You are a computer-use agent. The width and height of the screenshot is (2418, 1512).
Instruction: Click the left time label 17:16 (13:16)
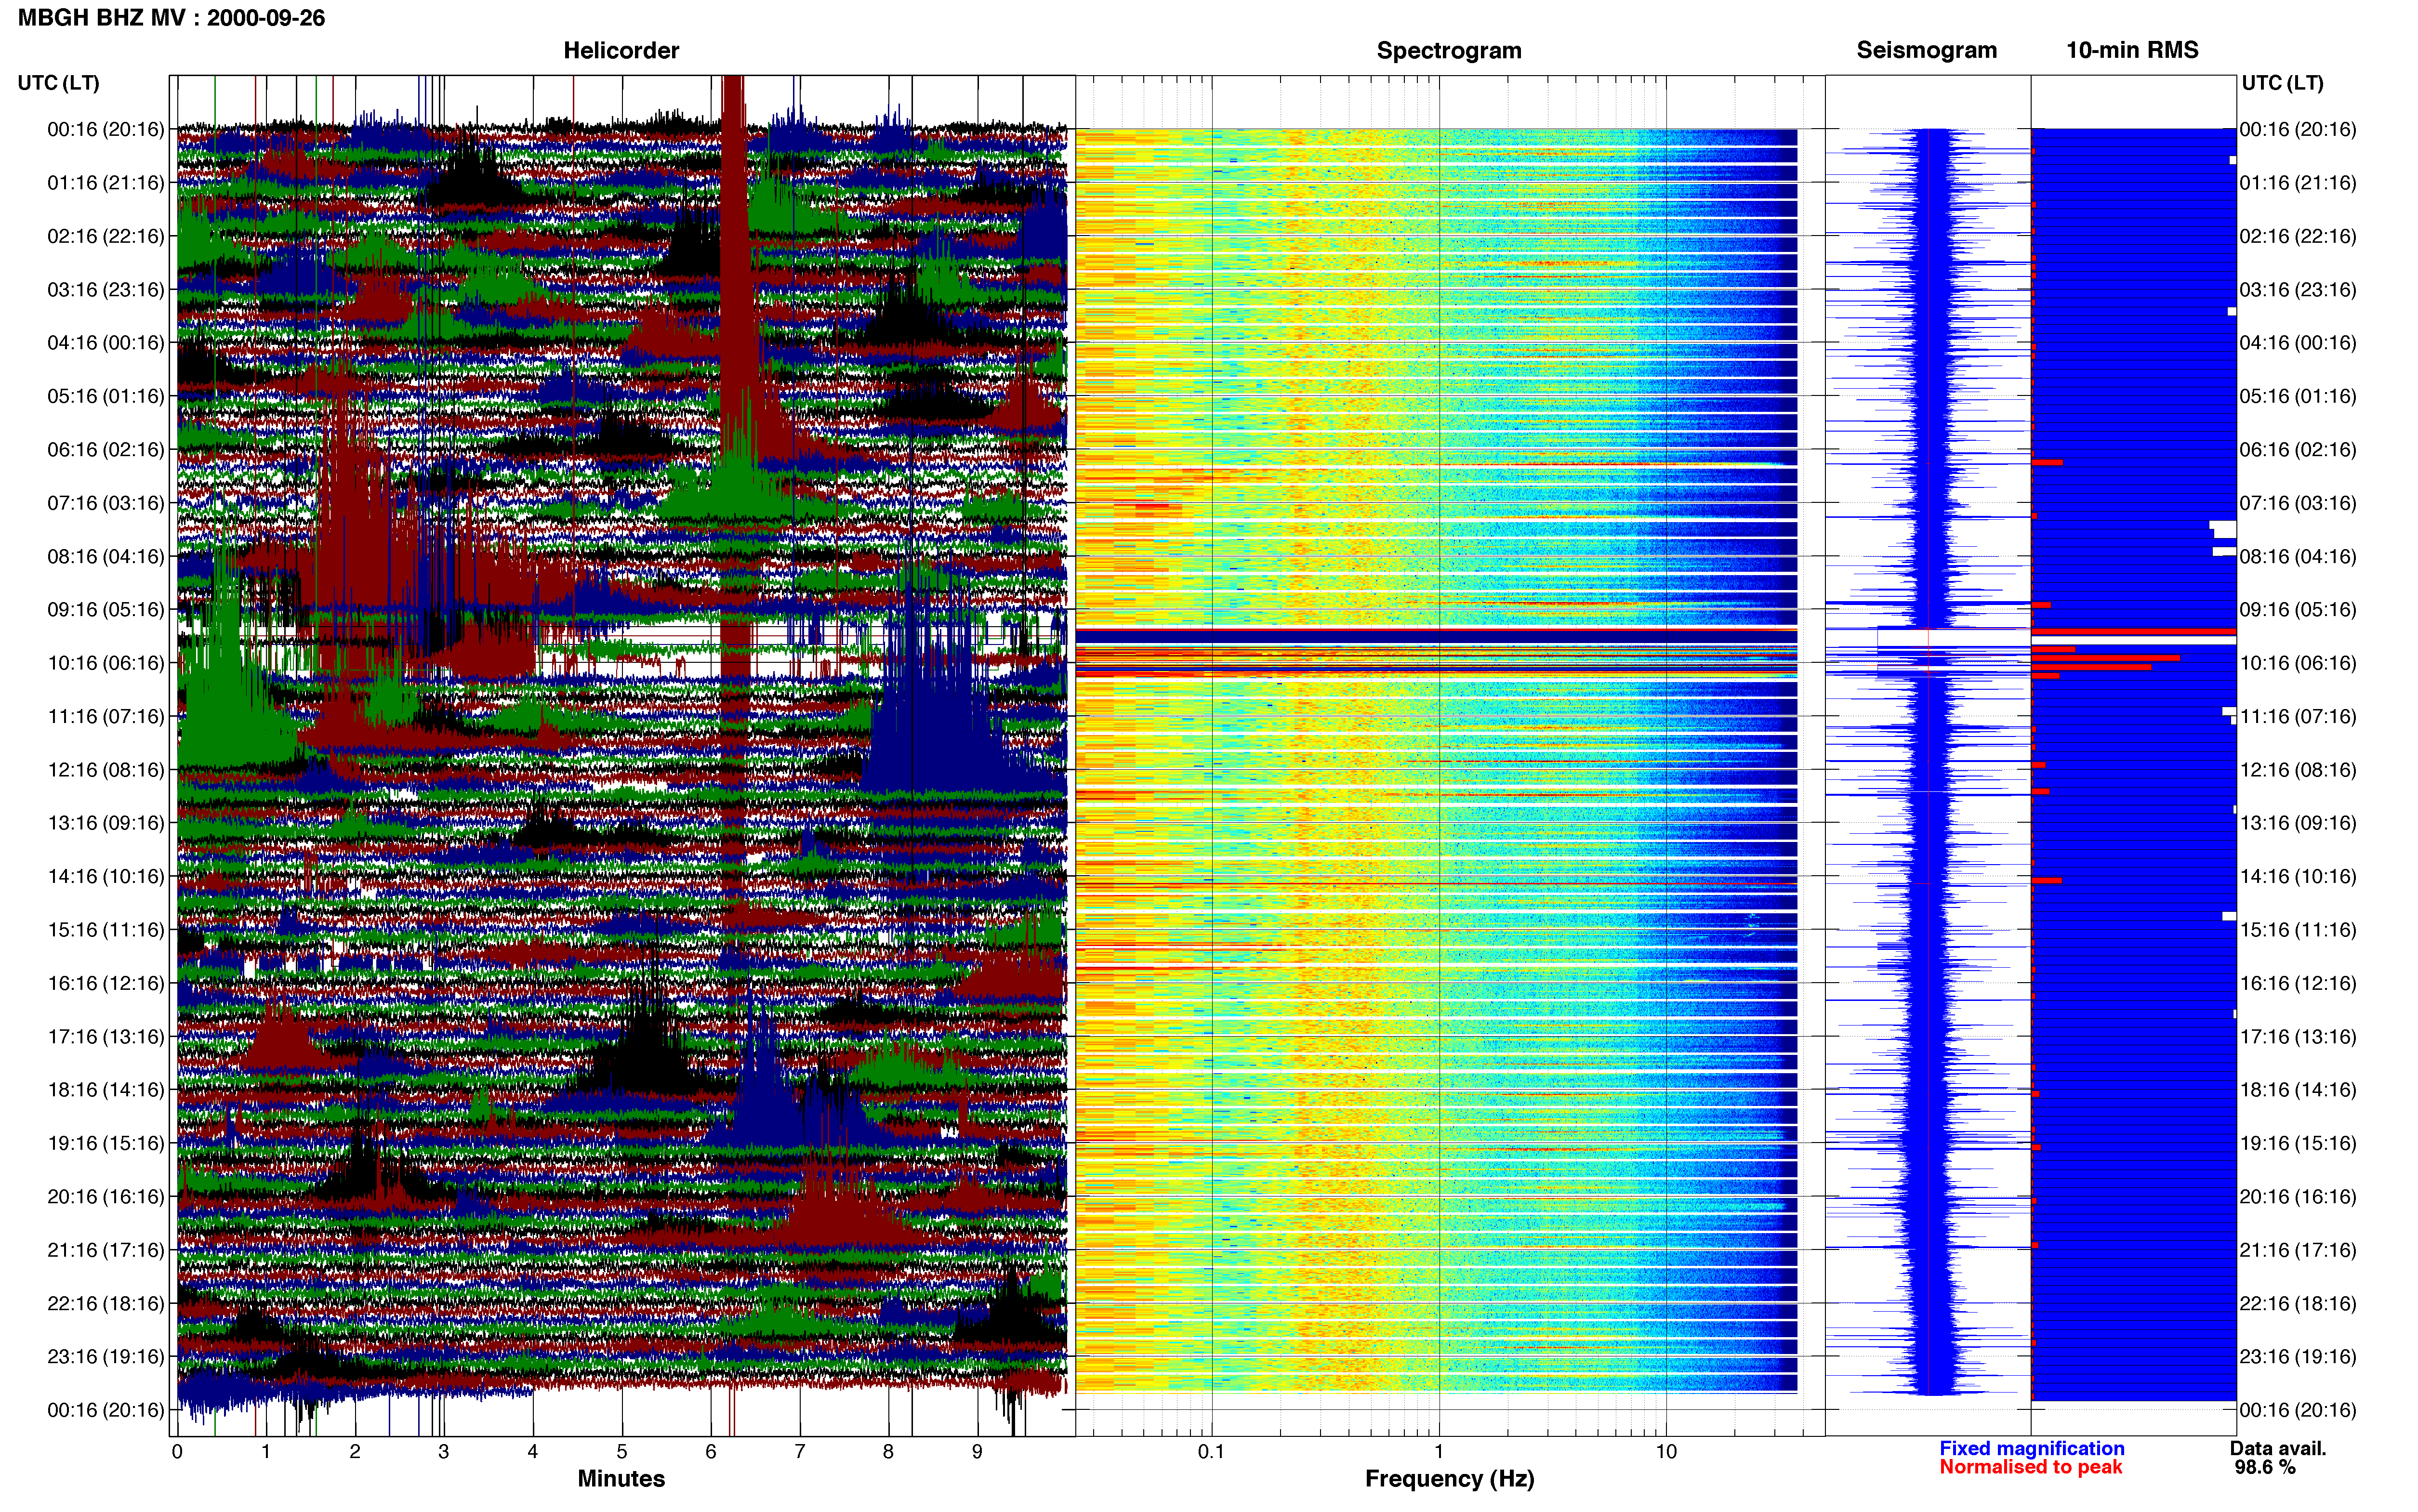pyautogui.click(x=106, y=1037)
